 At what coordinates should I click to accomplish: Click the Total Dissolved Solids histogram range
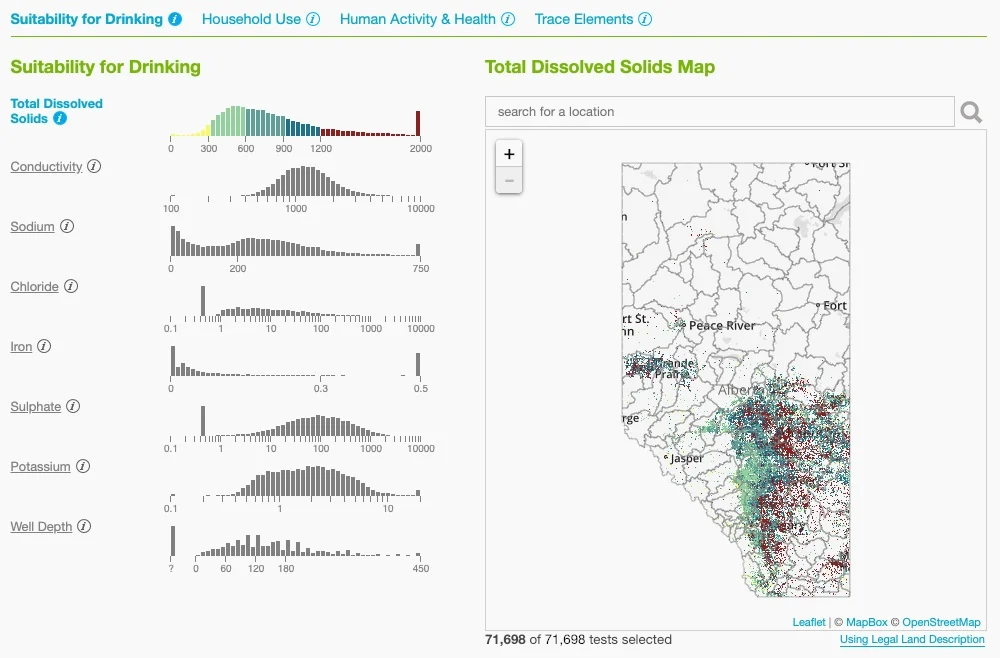tap(295, 120)
